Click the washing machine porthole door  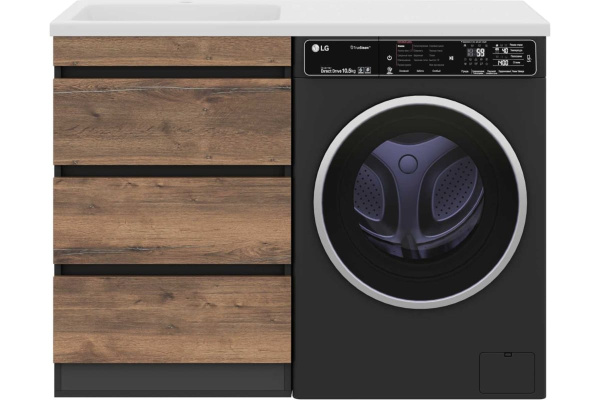[x=420, y=200]
